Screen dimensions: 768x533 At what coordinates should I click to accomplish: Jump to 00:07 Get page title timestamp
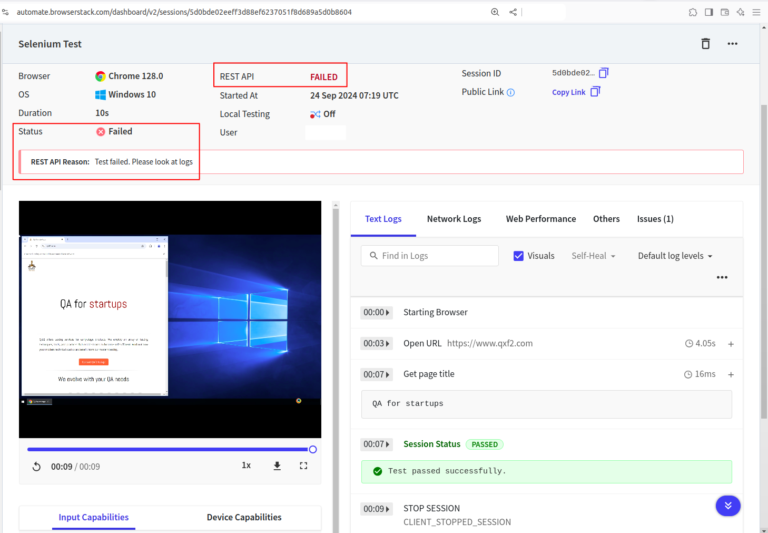pyautogui.click(x=376, y=374)
